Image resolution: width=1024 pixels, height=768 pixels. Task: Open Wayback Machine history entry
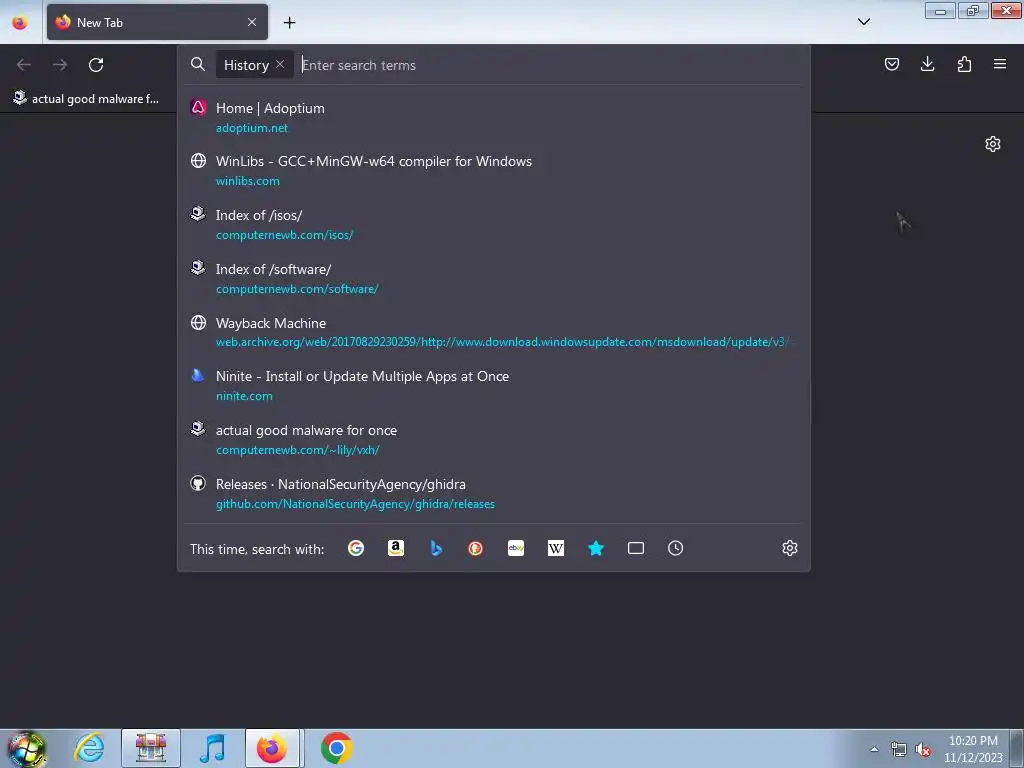(x=494, y=332)
